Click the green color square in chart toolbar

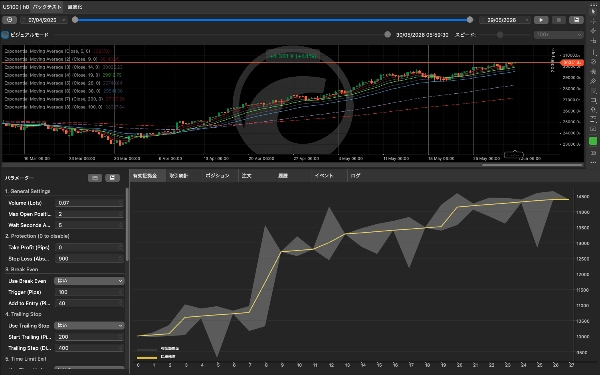tap(593, 141)
